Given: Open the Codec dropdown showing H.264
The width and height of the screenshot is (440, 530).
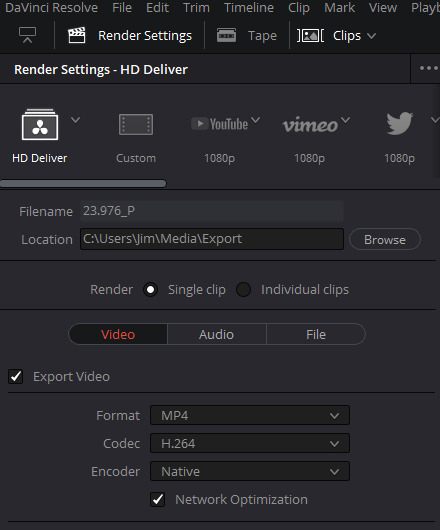Looking at the screenshot, I should [x=250, y=443].
